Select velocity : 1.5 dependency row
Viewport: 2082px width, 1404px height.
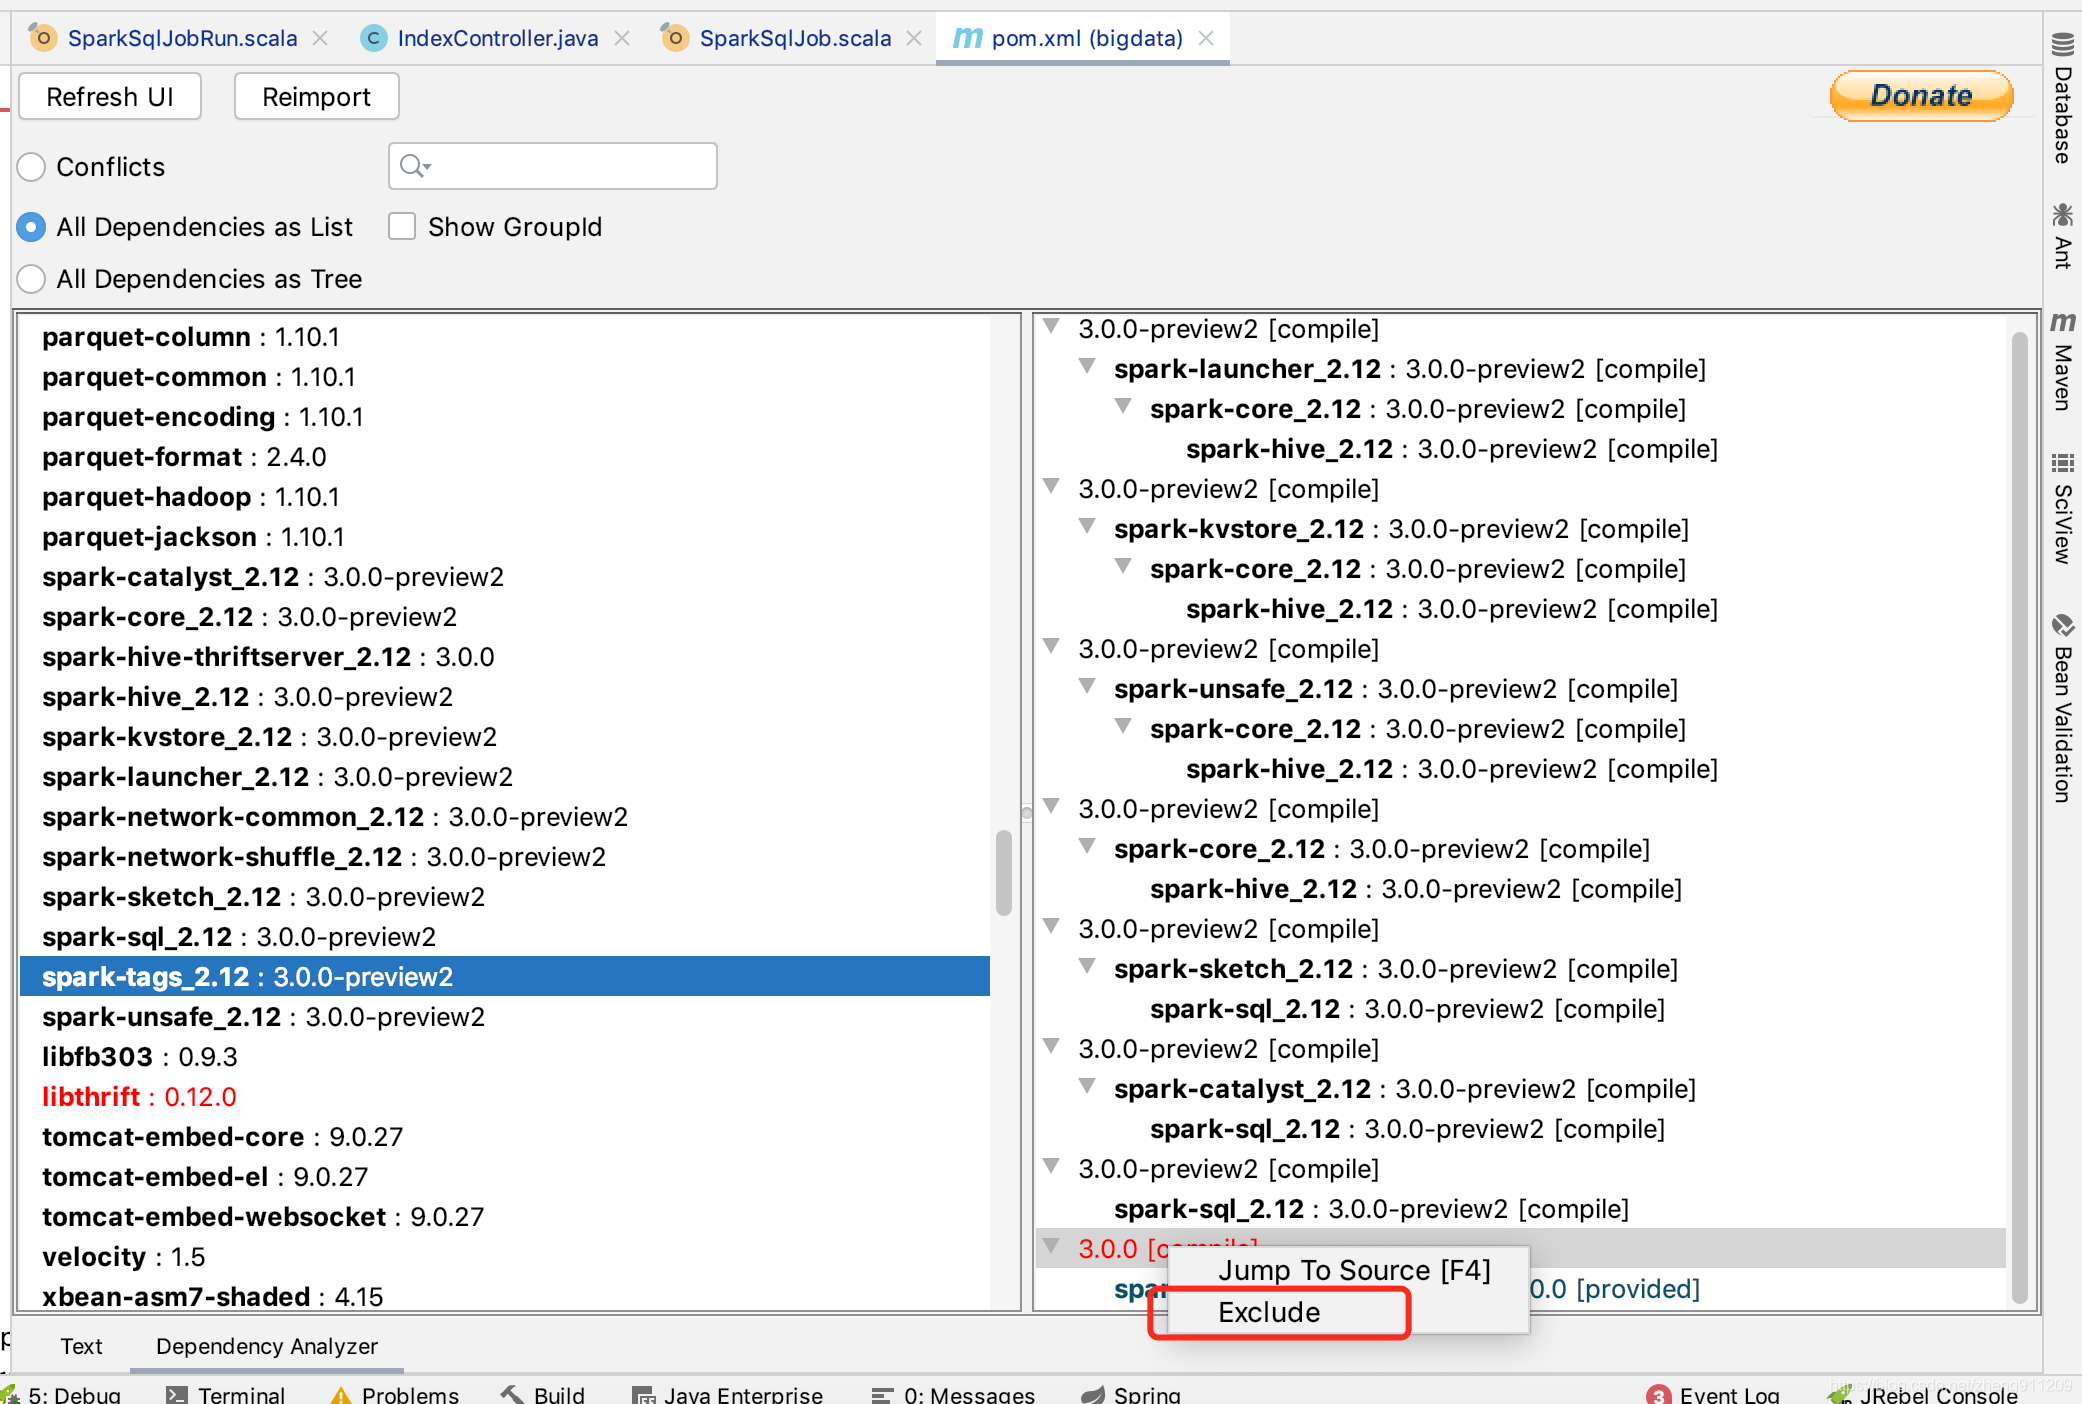(505, 1257)
